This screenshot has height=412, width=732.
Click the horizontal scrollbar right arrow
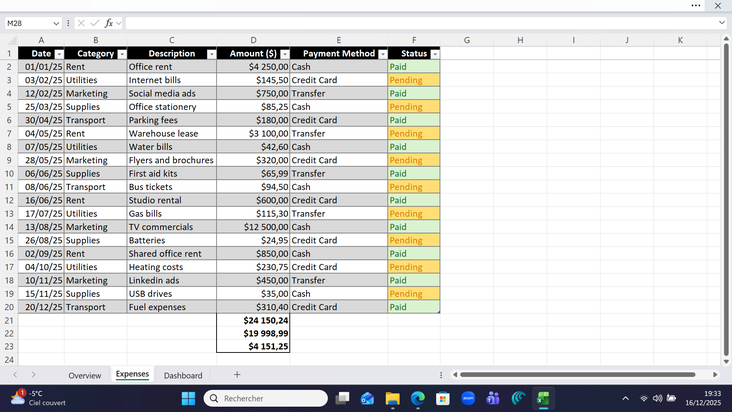tap(715, 375)
